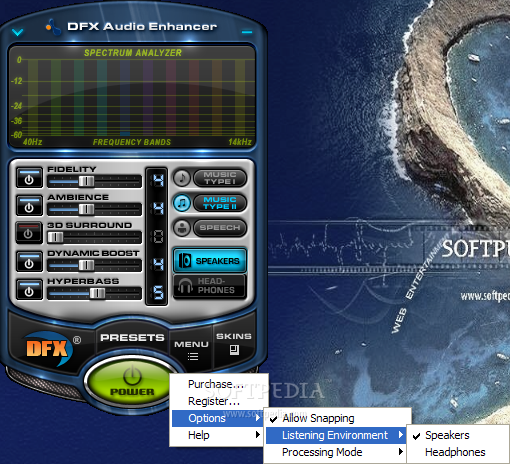Click the Fidelity slider handle
This screenshot has width=510, height=464.
86,181
